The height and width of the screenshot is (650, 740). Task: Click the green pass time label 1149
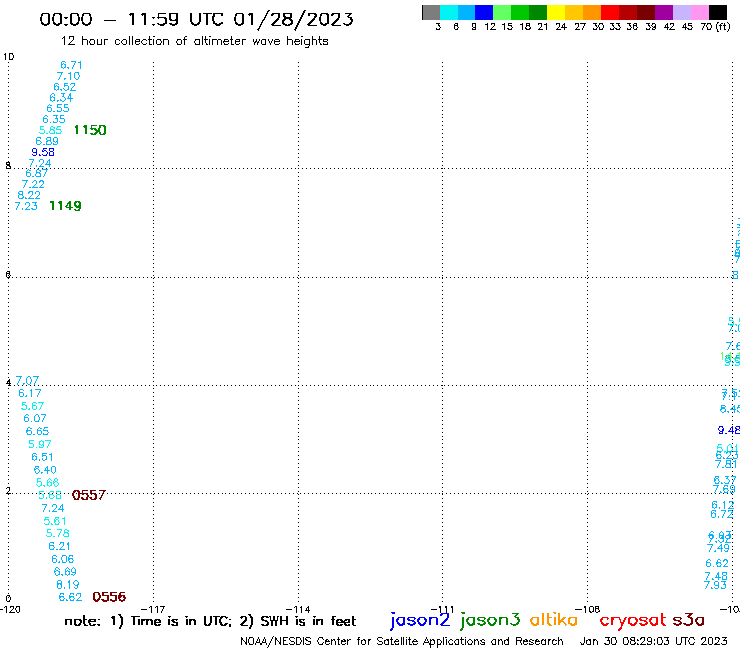[65, 206]
